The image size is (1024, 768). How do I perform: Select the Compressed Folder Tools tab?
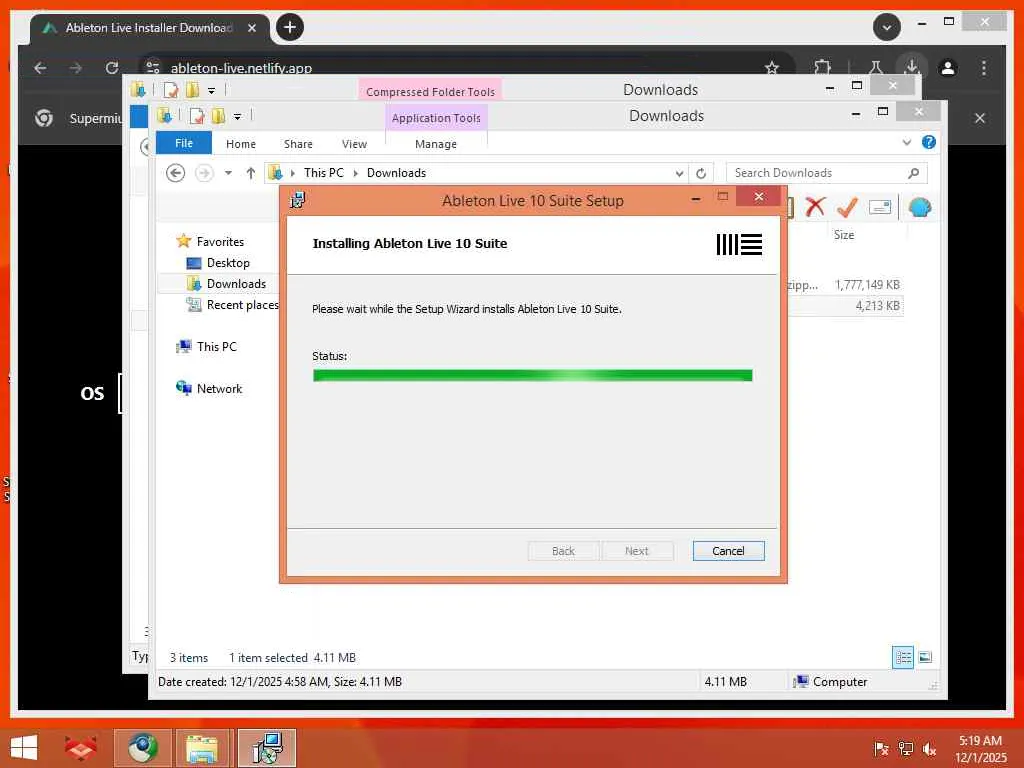tap(430, 91)
